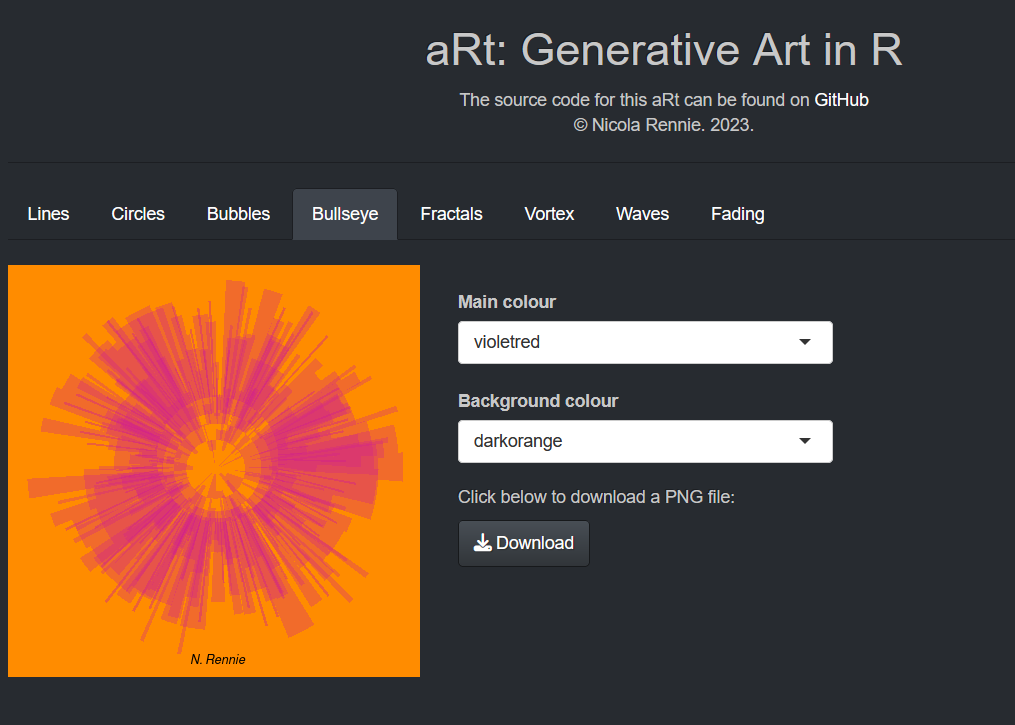Viewport: 1015px width, 725px height.
Task: Follow the GitHub source code link
Action: pyautogui.click(x=841, y=100)
